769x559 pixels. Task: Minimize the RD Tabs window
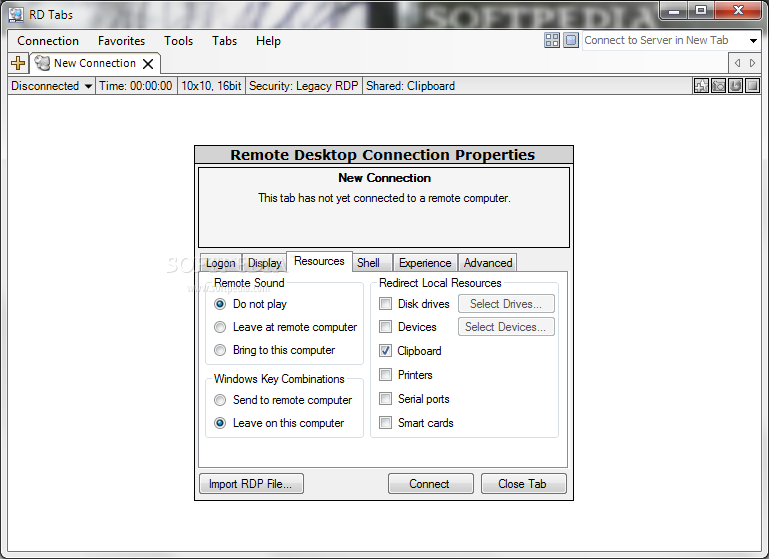point(674,11)
